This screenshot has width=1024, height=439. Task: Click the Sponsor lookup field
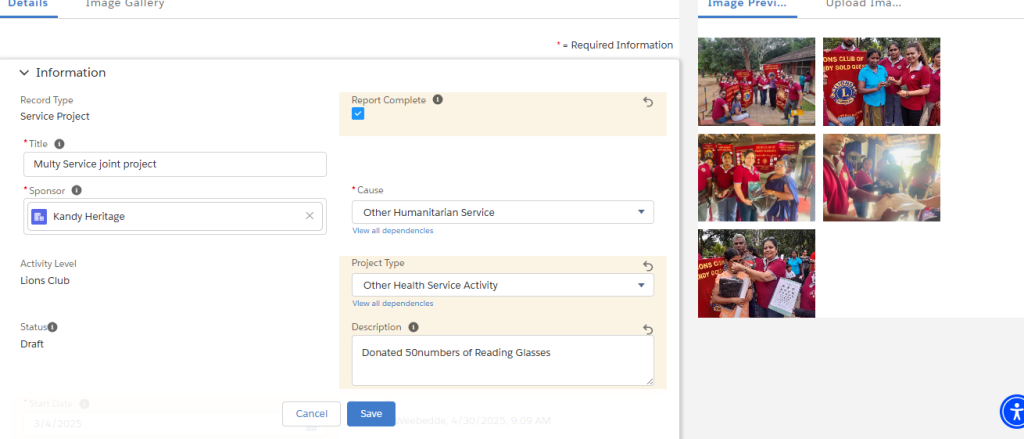(x=175, y=216)
